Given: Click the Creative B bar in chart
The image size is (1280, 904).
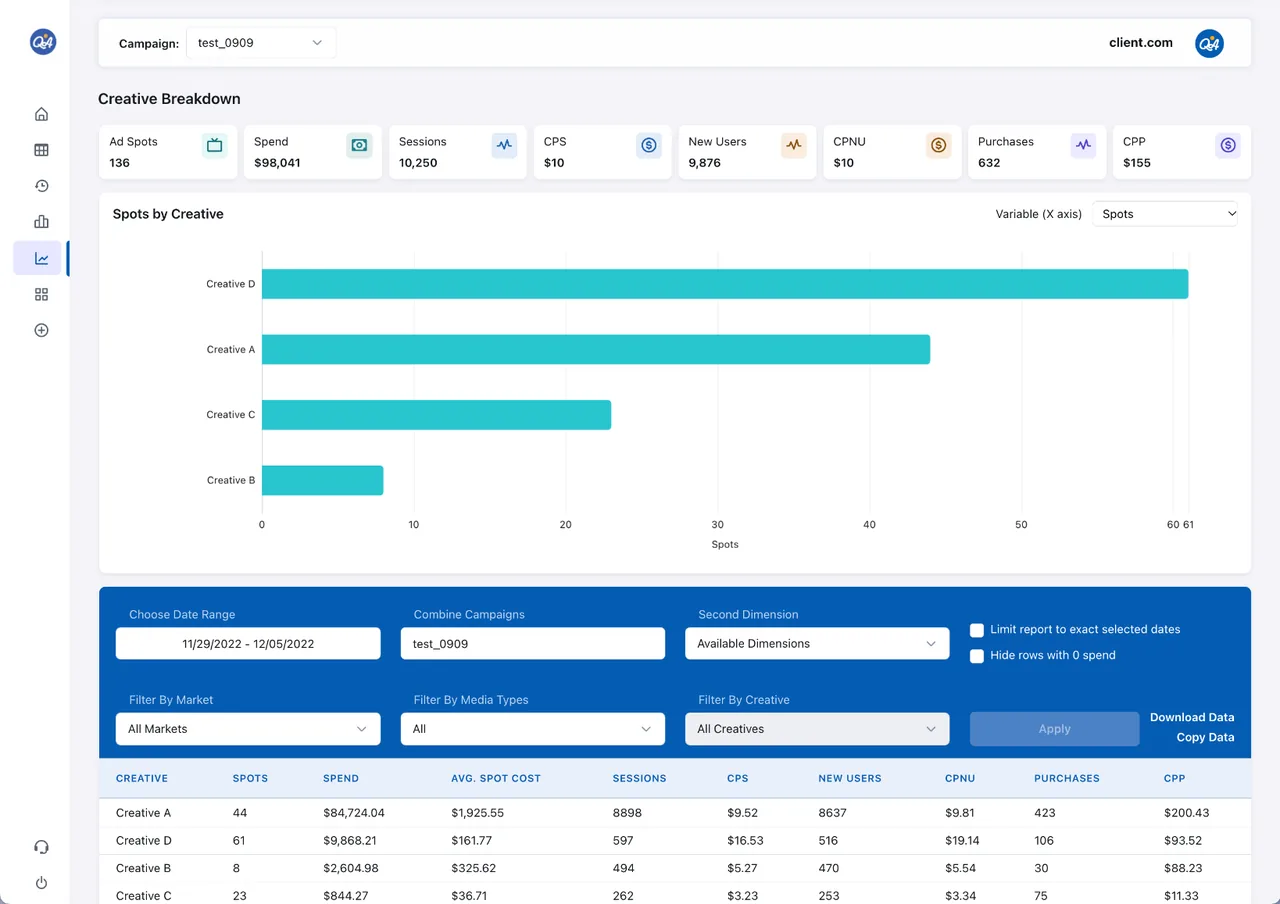Looking at the screenshot, I should [322, 480].
